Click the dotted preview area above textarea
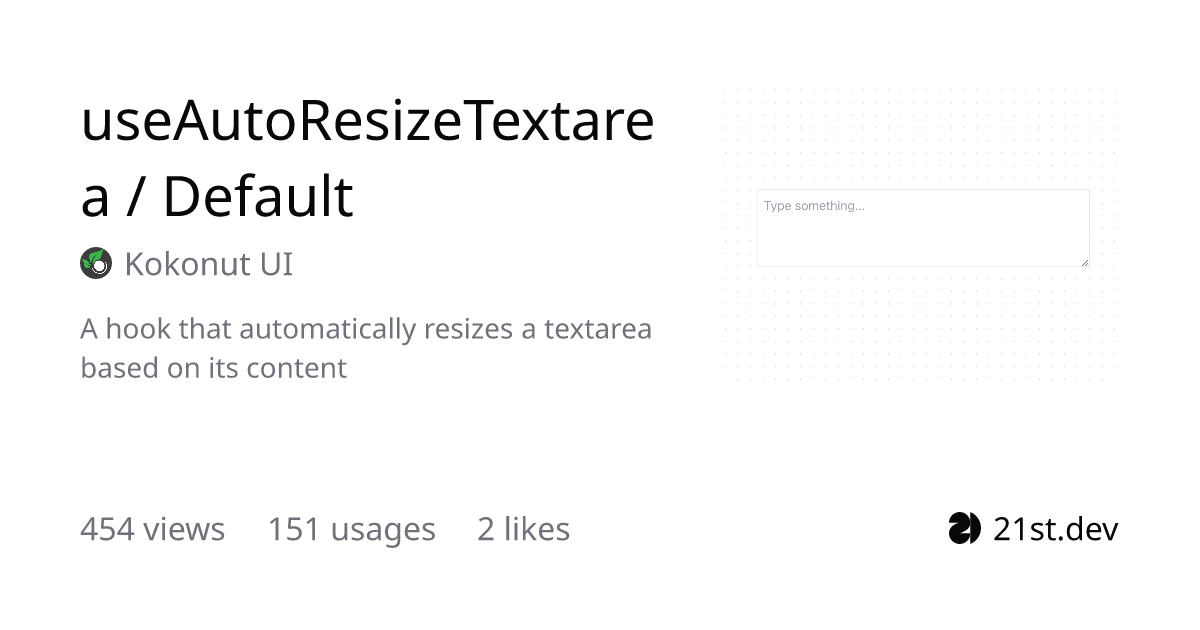The width and height of the screenshot is (1200, 630). click(920, 138)
